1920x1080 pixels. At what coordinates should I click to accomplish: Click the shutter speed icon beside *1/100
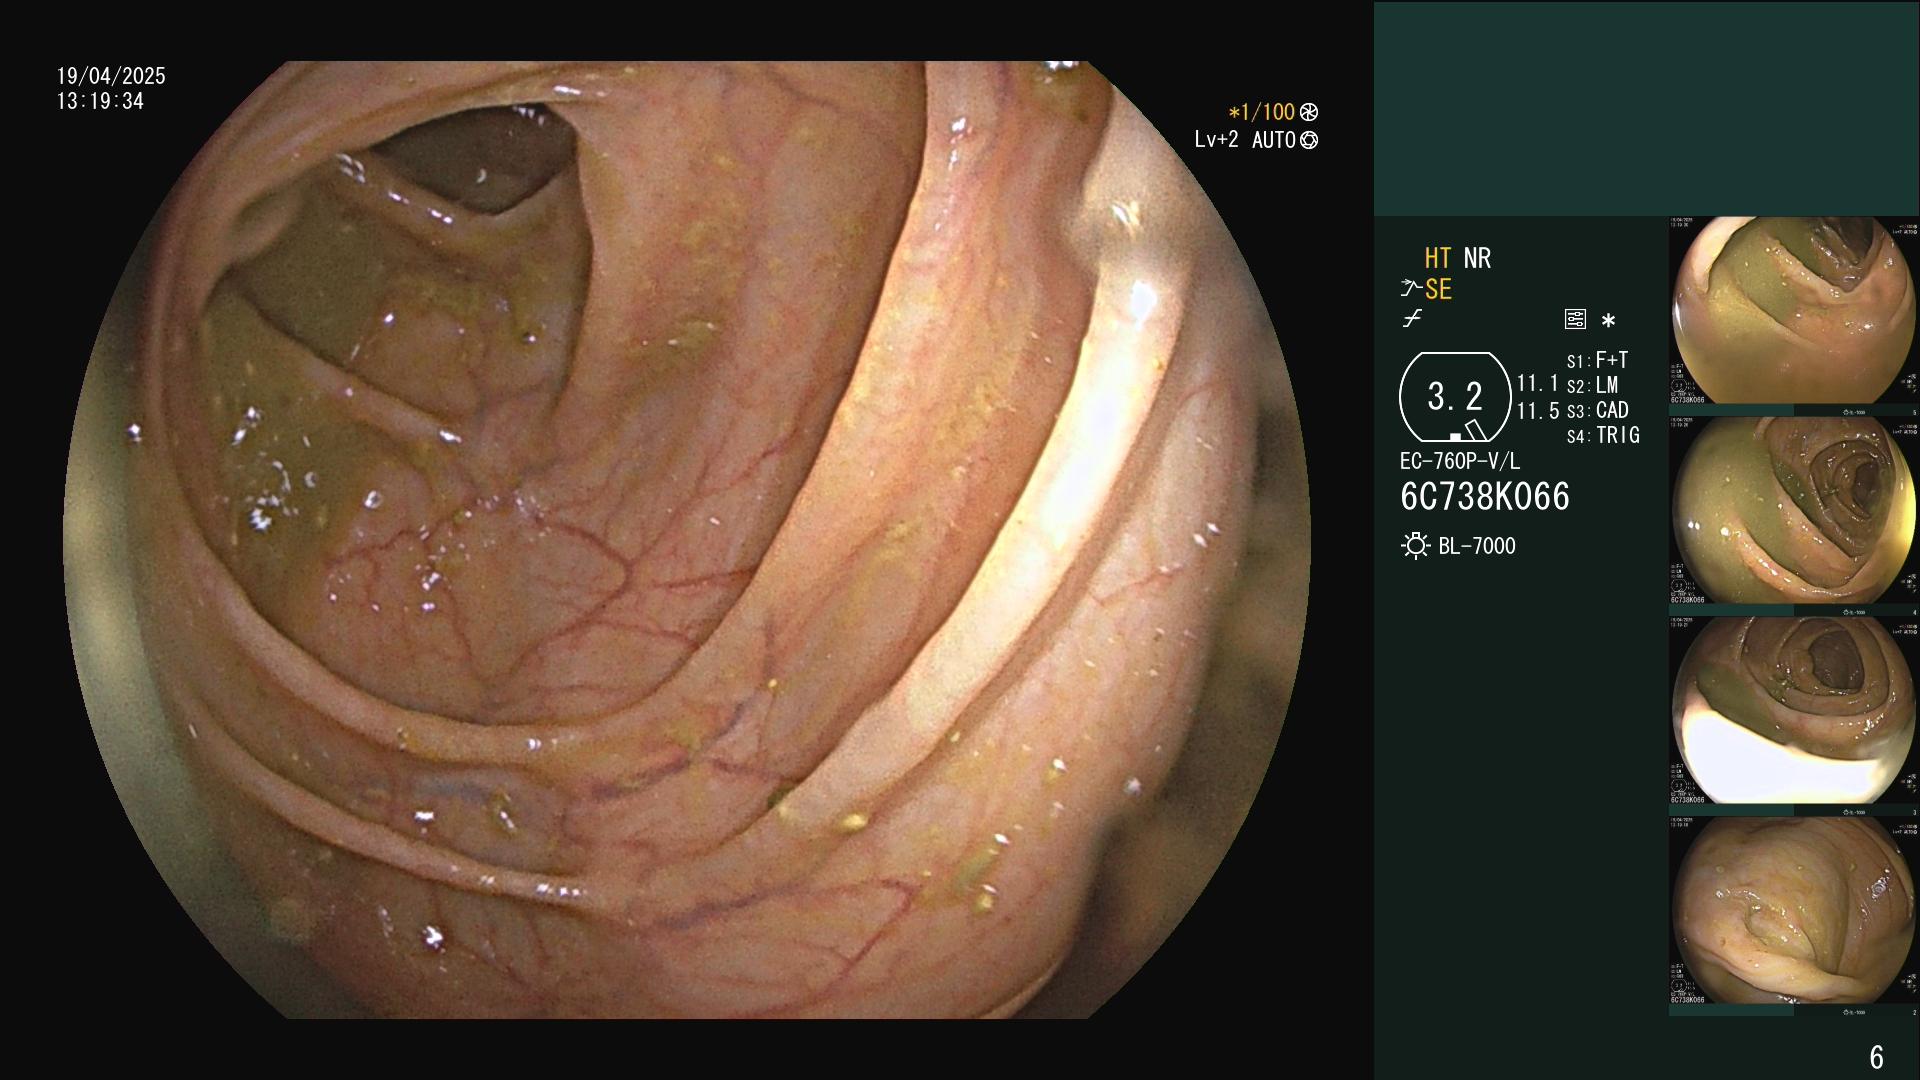[x=1309, y=113]
